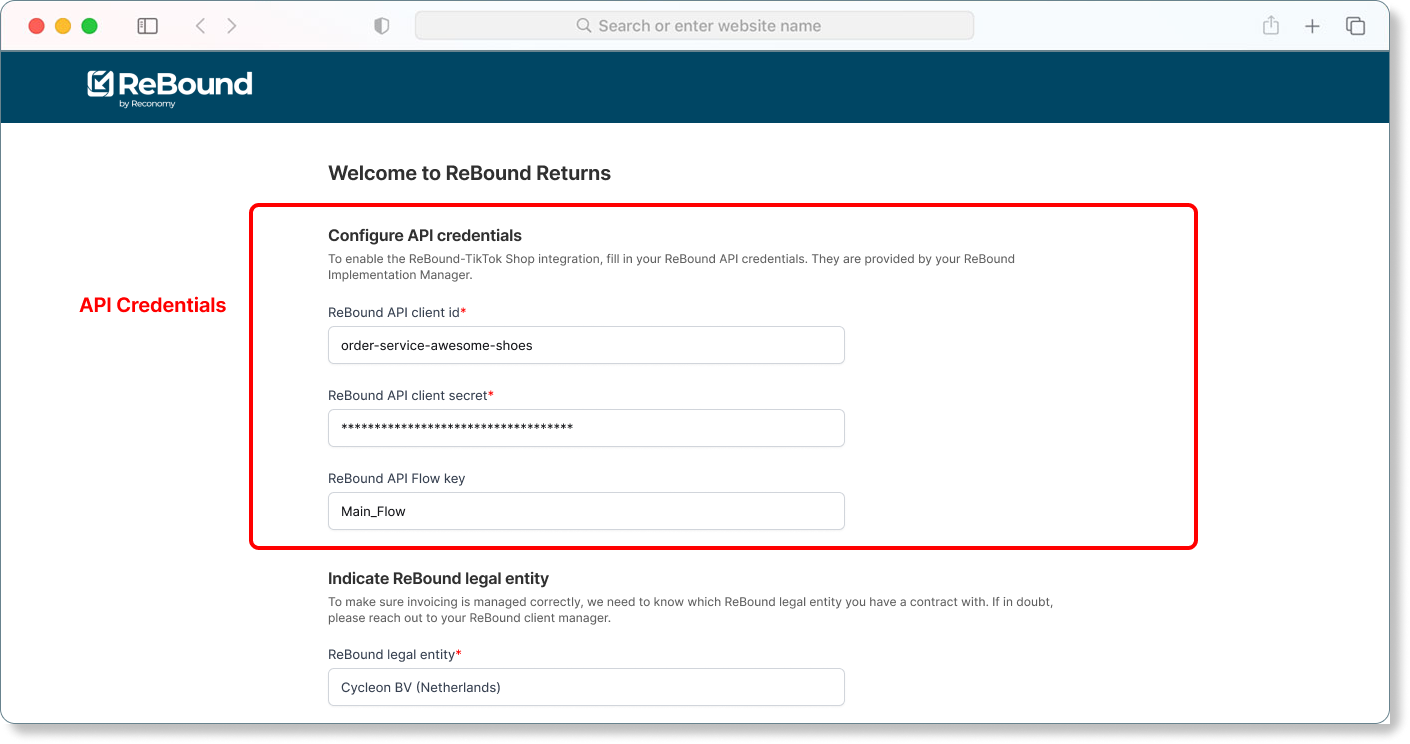This screenshot has height=744, width=1410.
Task: Click the green fullscreen window button
Action: point(89,26)
